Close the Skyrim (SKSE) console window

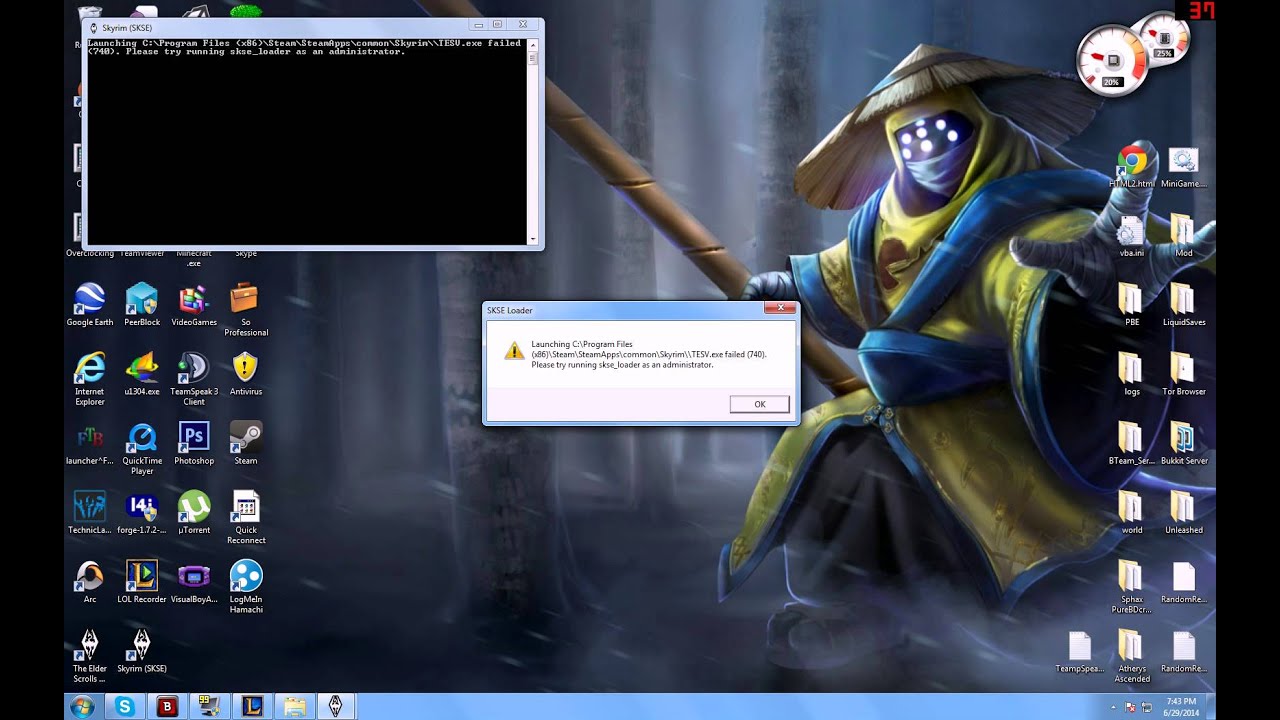pyautogui.click(x=523, y=24)
